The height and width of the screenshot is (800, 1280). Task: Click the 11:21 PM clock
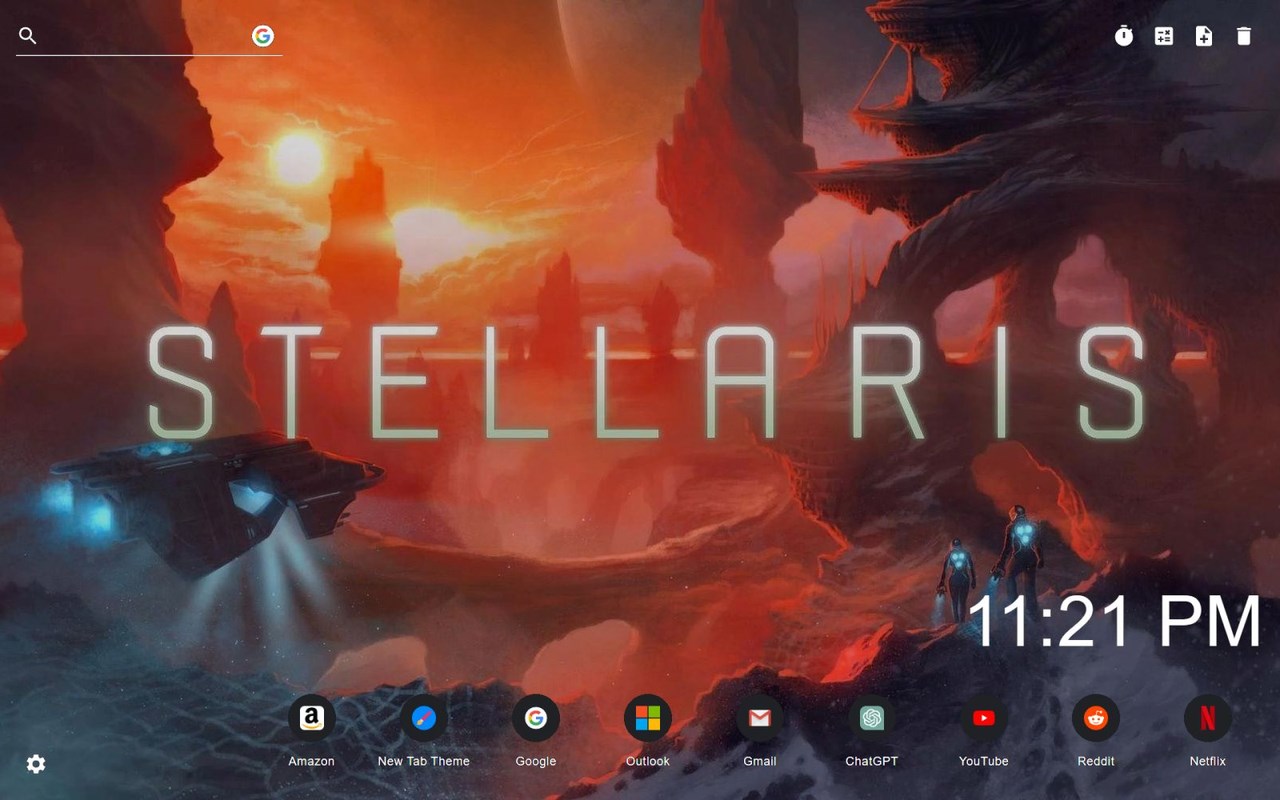[1114, 622]
